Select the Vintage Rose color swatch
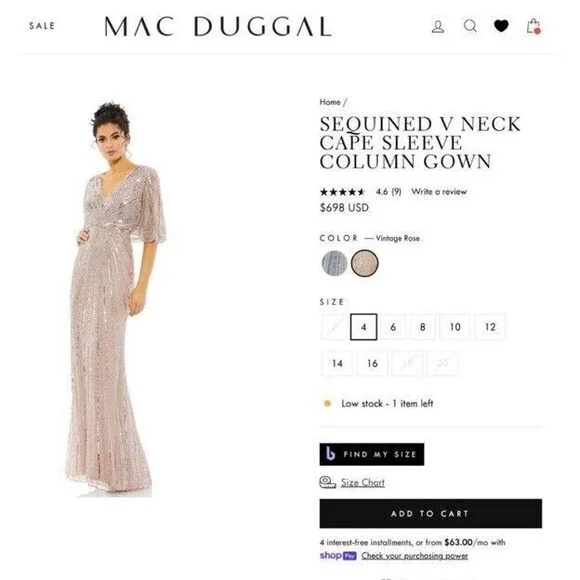This screenshot has width=580, height=580. (x=364, y=263)
